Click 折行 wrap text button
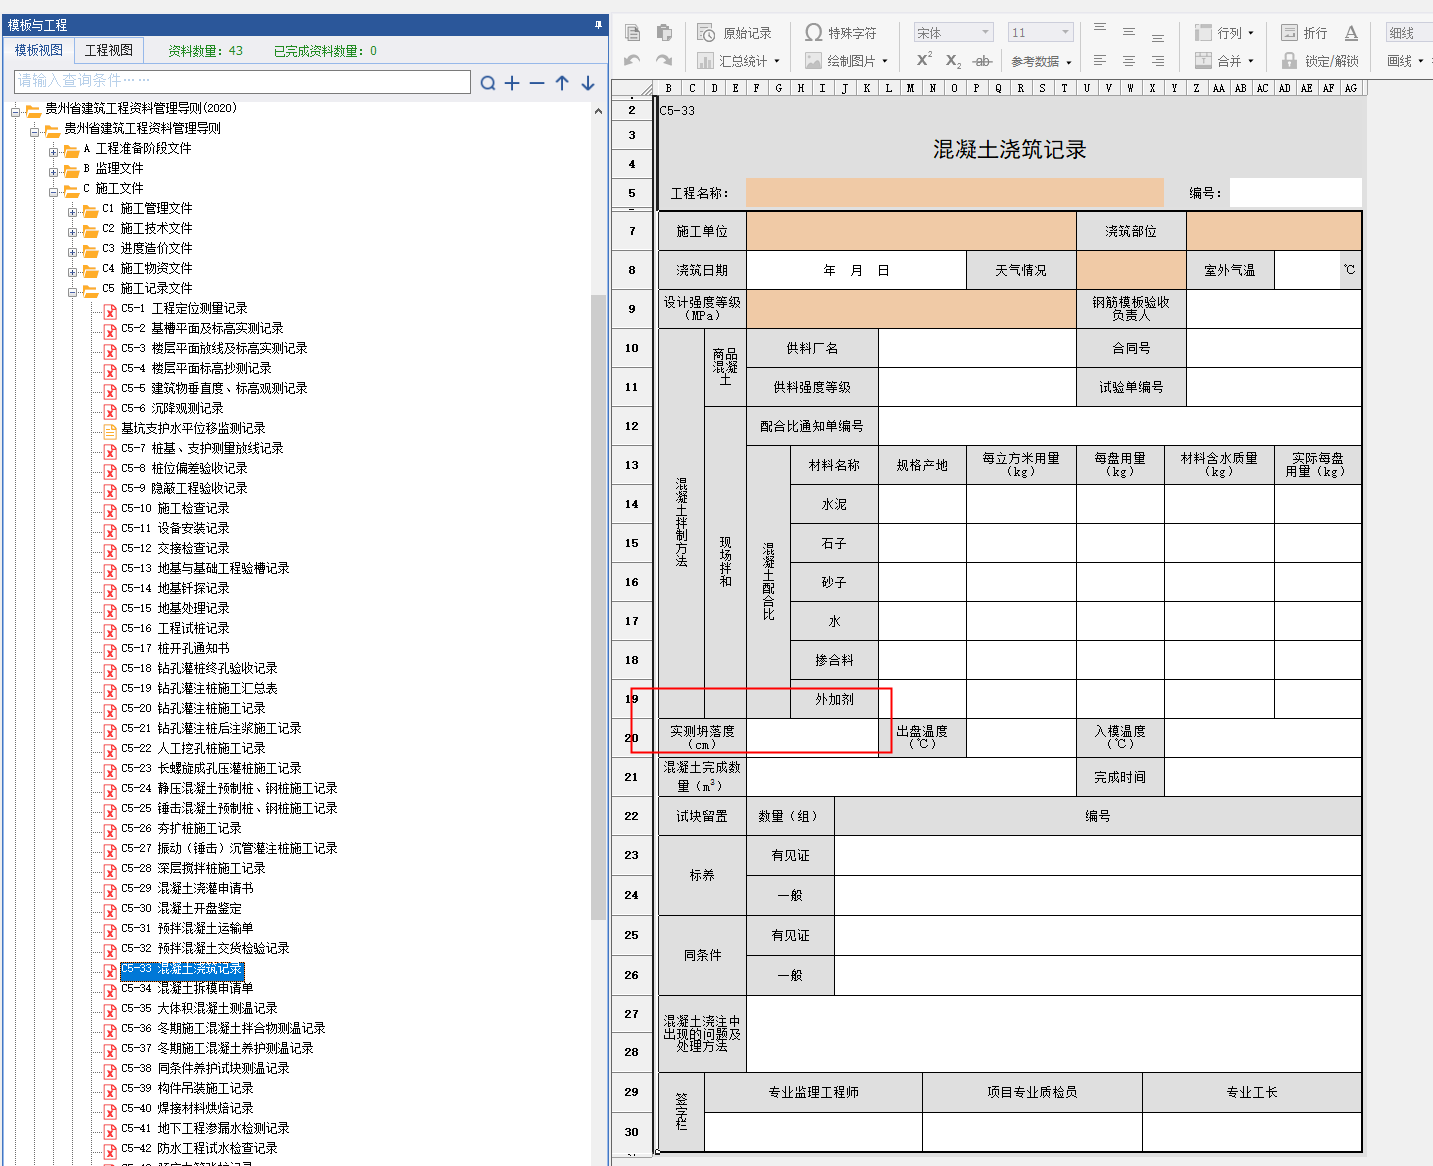Screen dimensions: 1433x1166 (x=1304, y=33)
